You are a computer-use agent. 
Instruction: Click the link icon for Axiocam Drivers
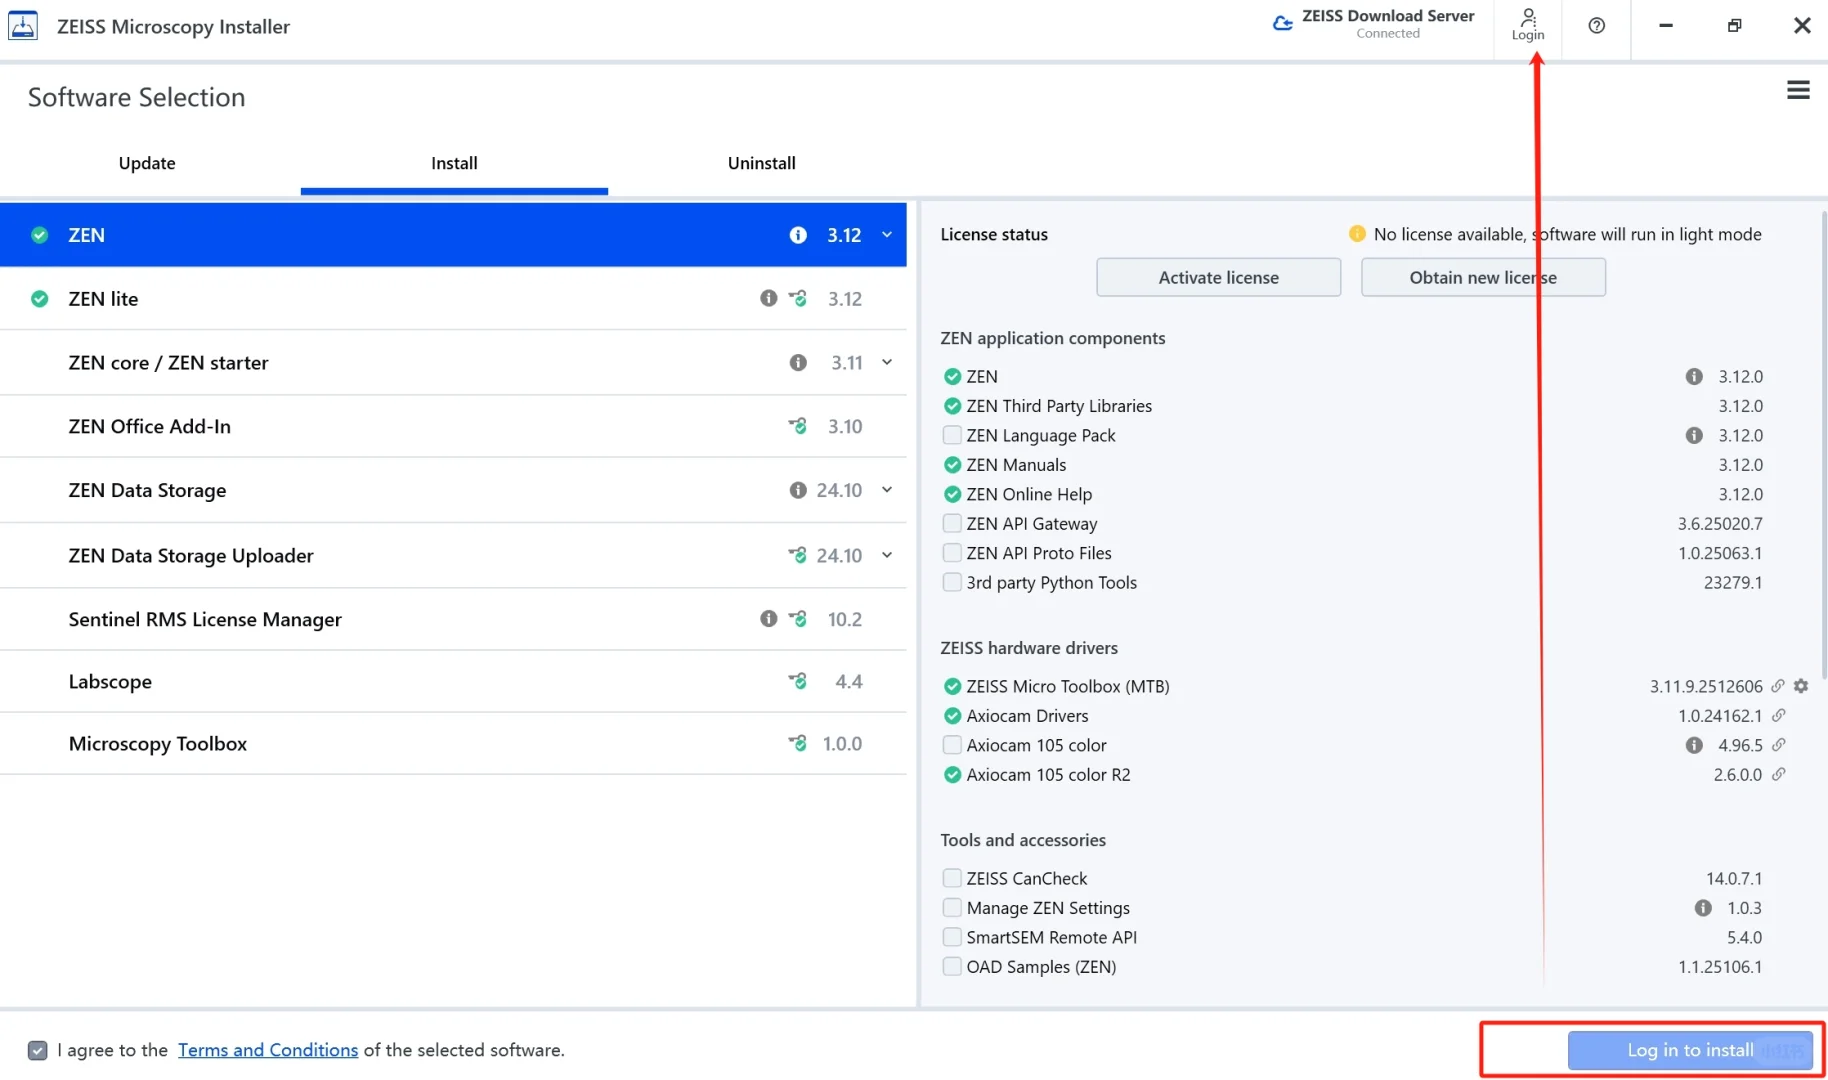[1778, 716]
